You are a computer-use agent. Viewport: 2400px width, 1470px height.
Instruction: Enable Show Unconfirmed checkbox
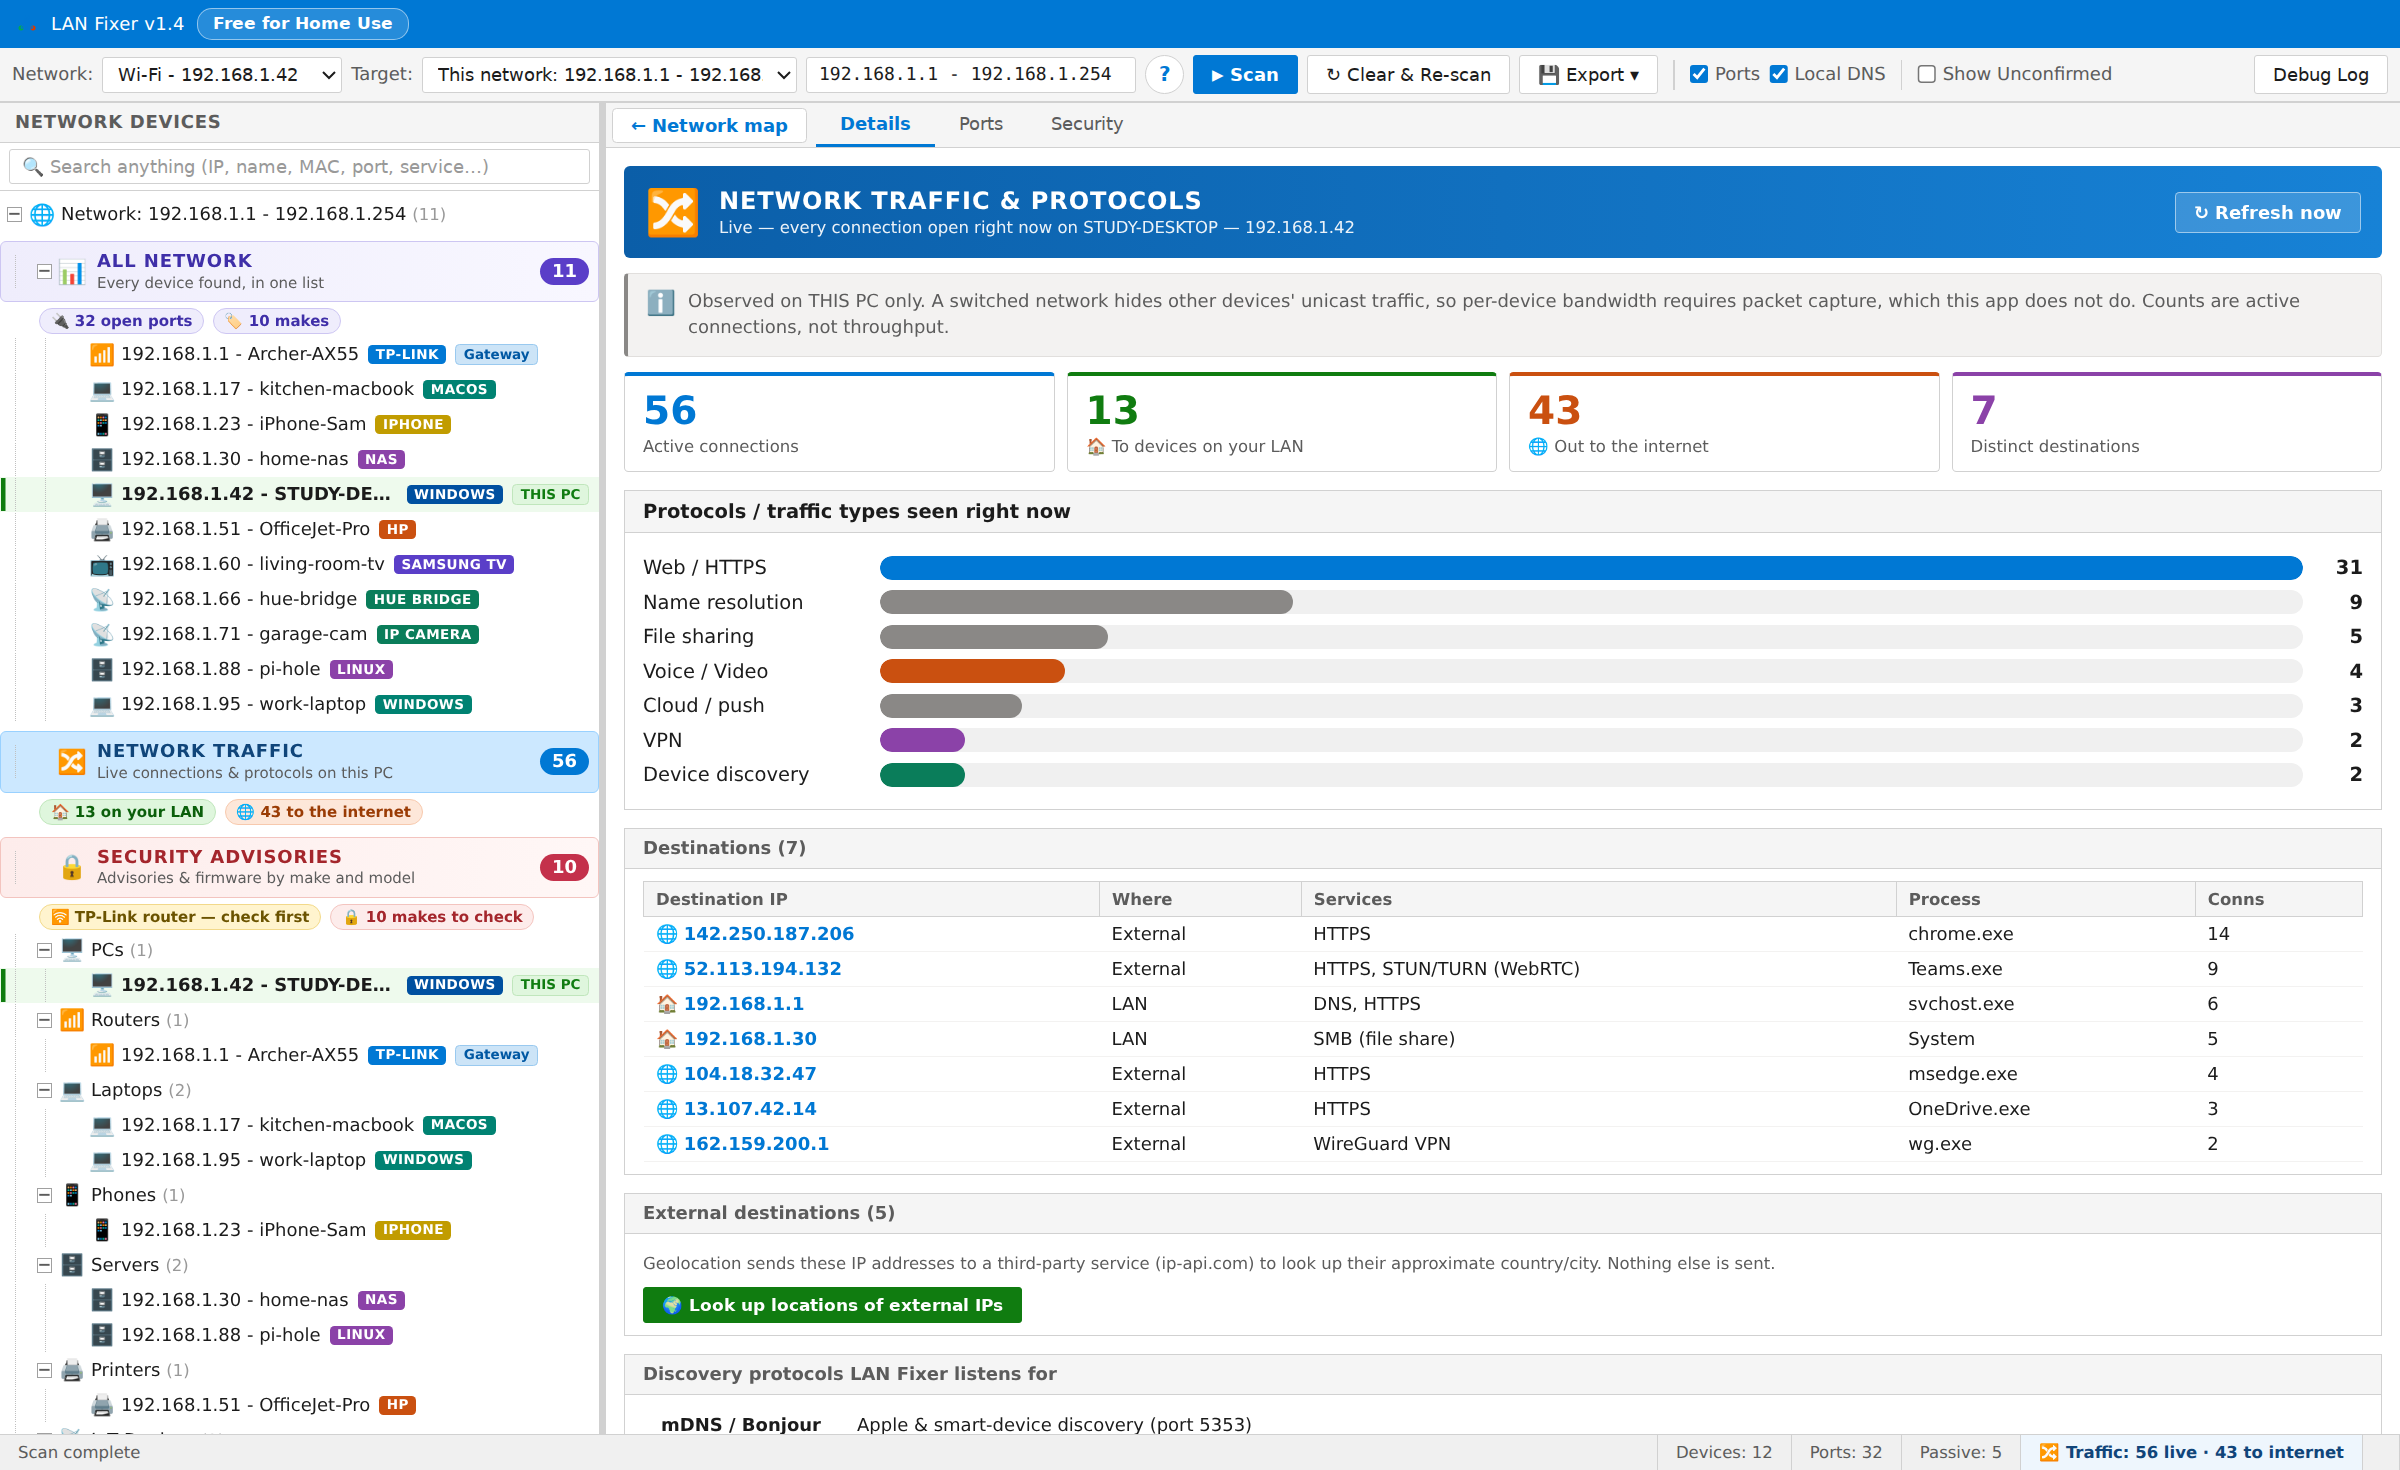[x=1927, y=74]
